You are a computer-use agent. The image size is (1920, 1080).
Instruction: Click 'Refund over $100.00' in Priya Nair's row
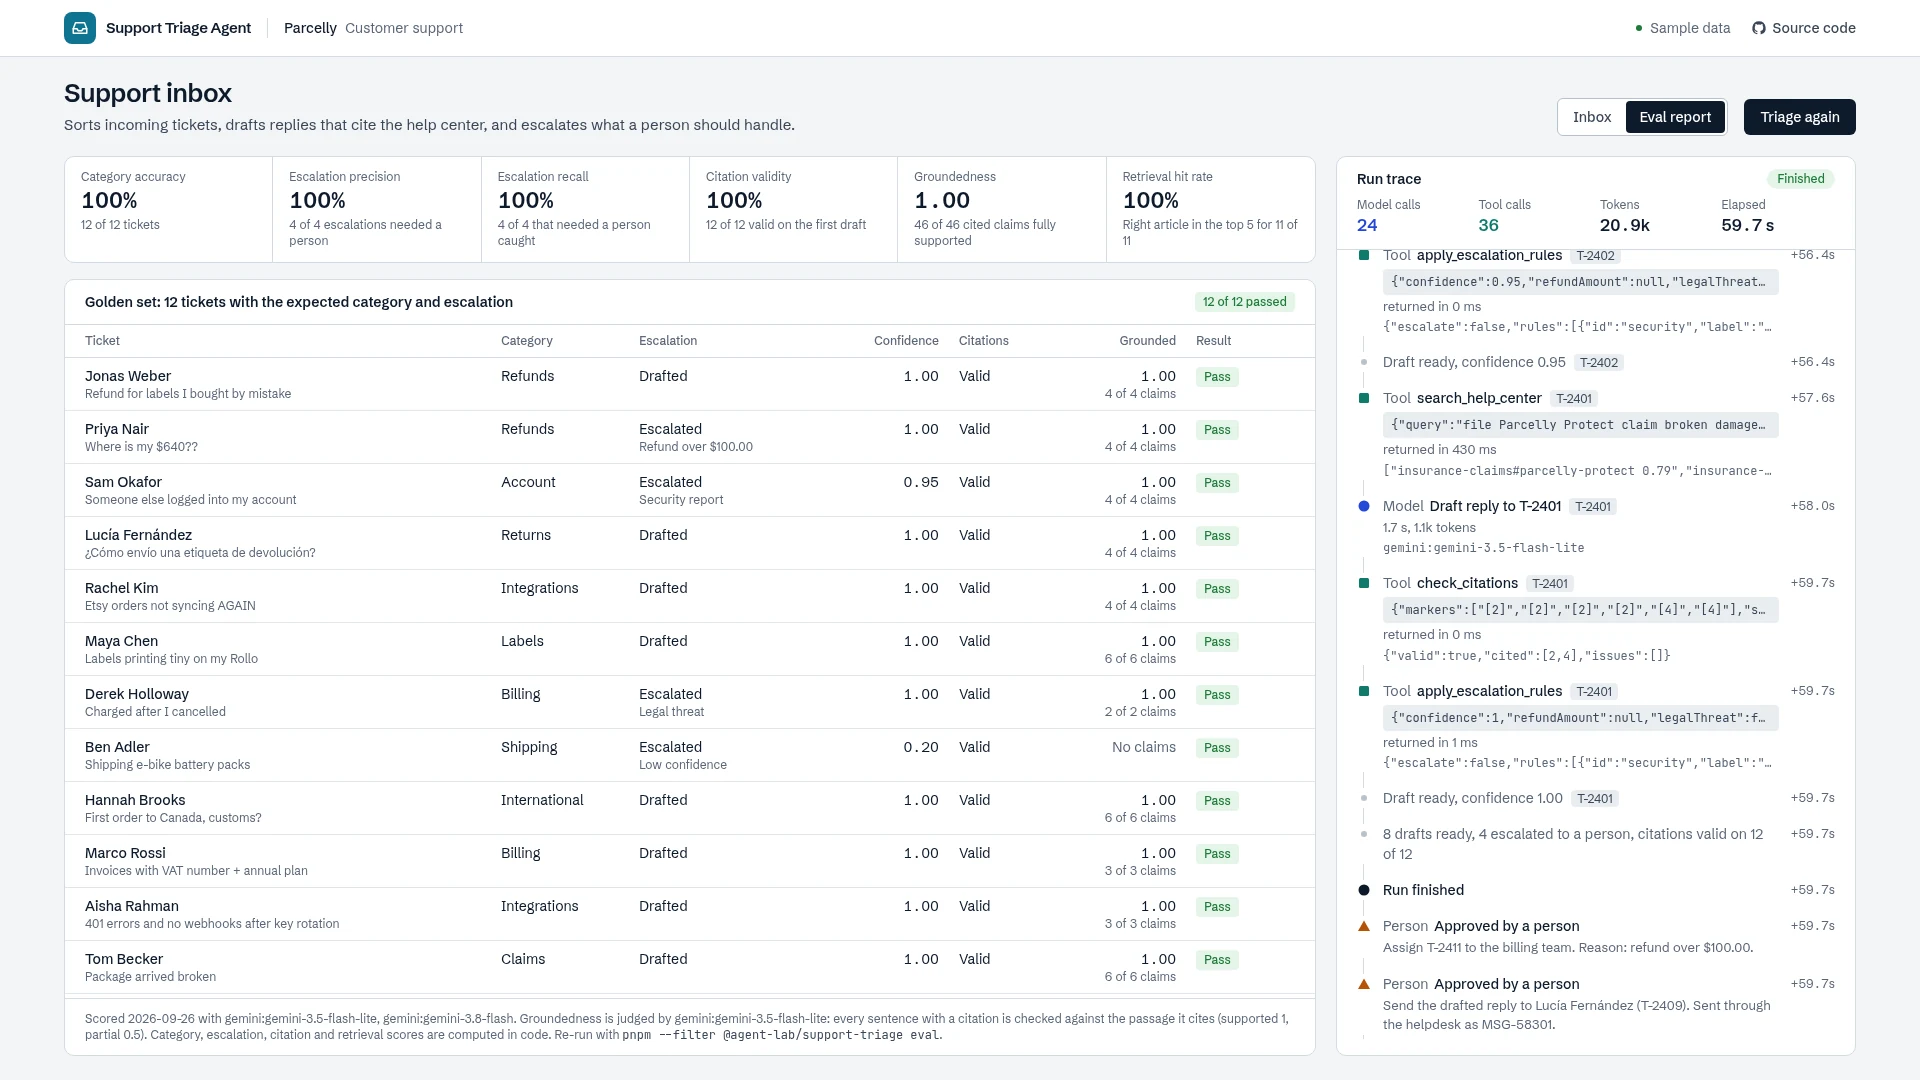(696, 447)
